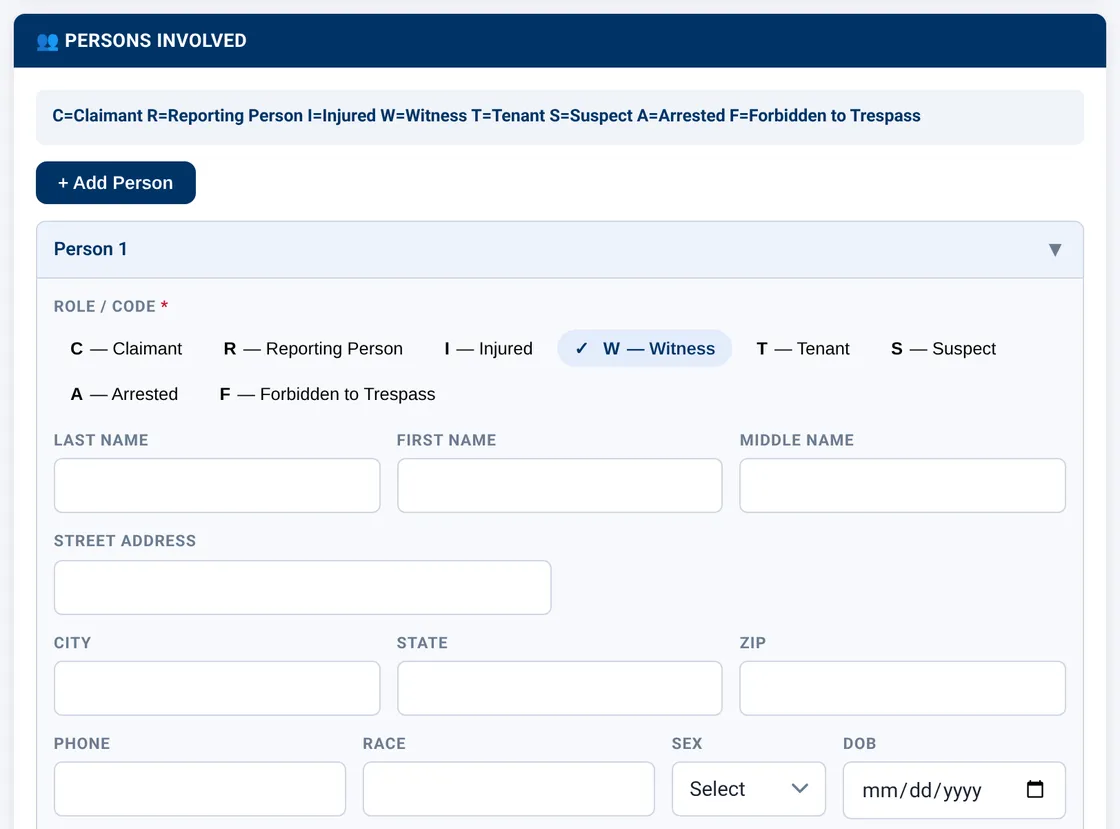Select F — Forbidden to Trespass role

[327, 394]
